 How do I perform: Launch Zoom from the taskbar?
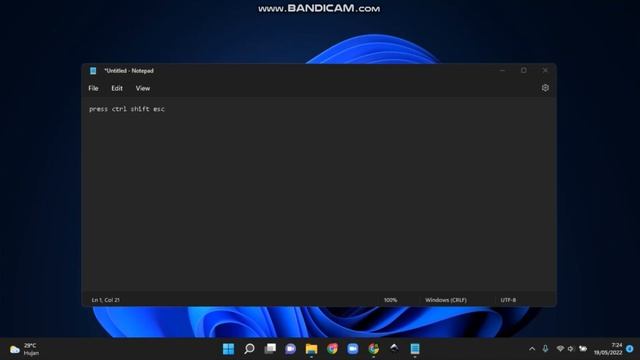(x=353, y=349)
